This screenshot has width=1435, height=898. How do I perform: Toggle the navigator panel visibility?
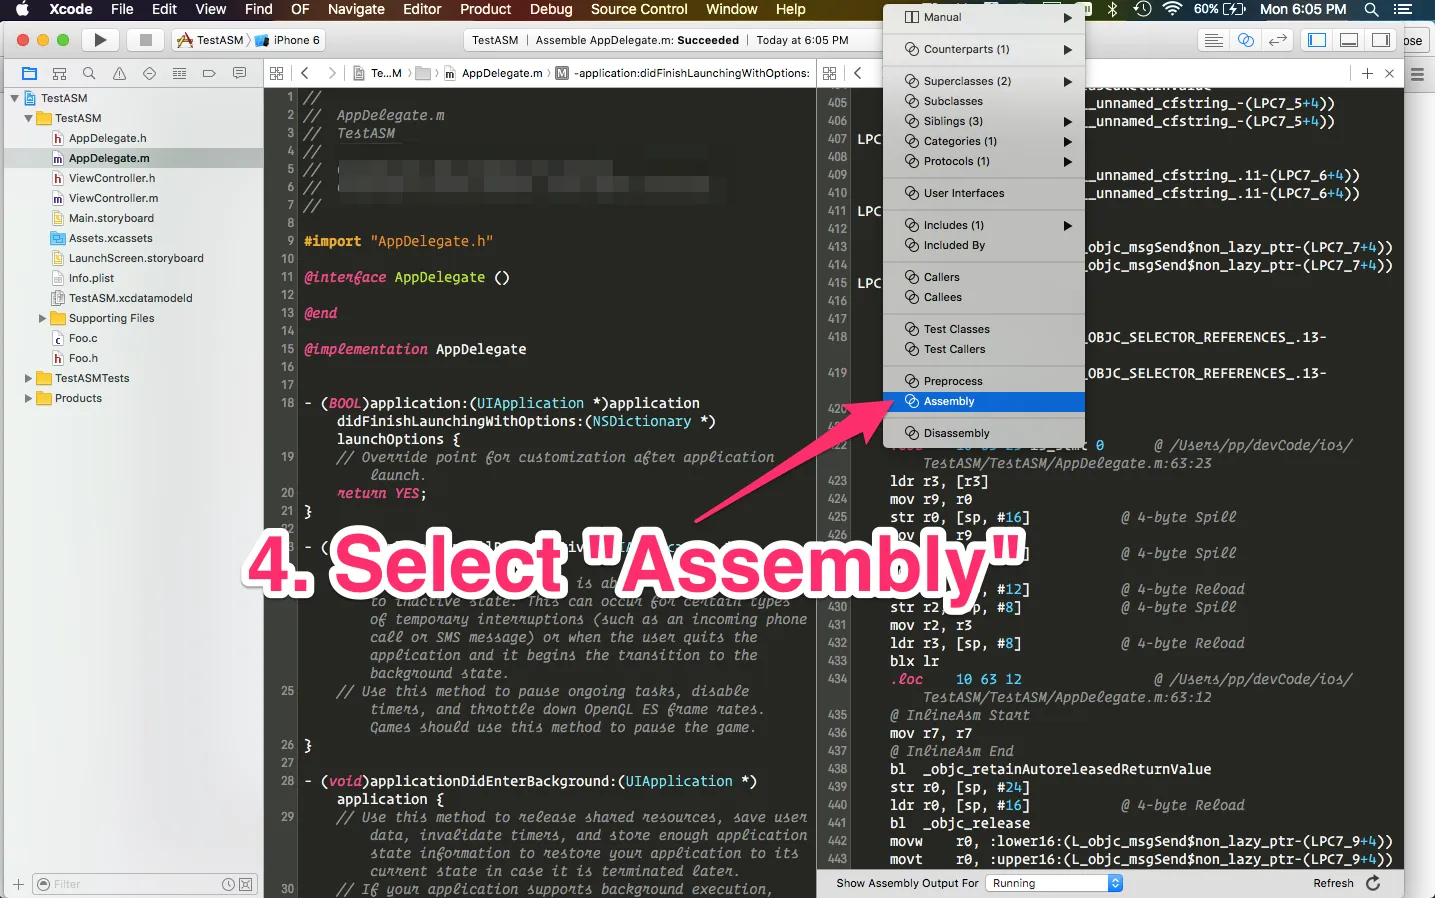[1317, 40]
